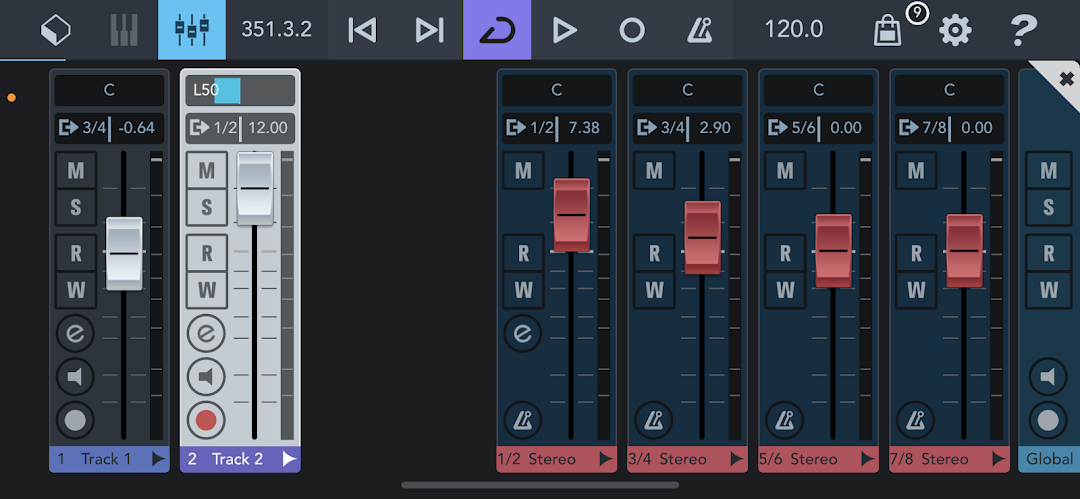Open the help question mark
The width and height of the screenshot is (1080, 499).
(1023, 31)
